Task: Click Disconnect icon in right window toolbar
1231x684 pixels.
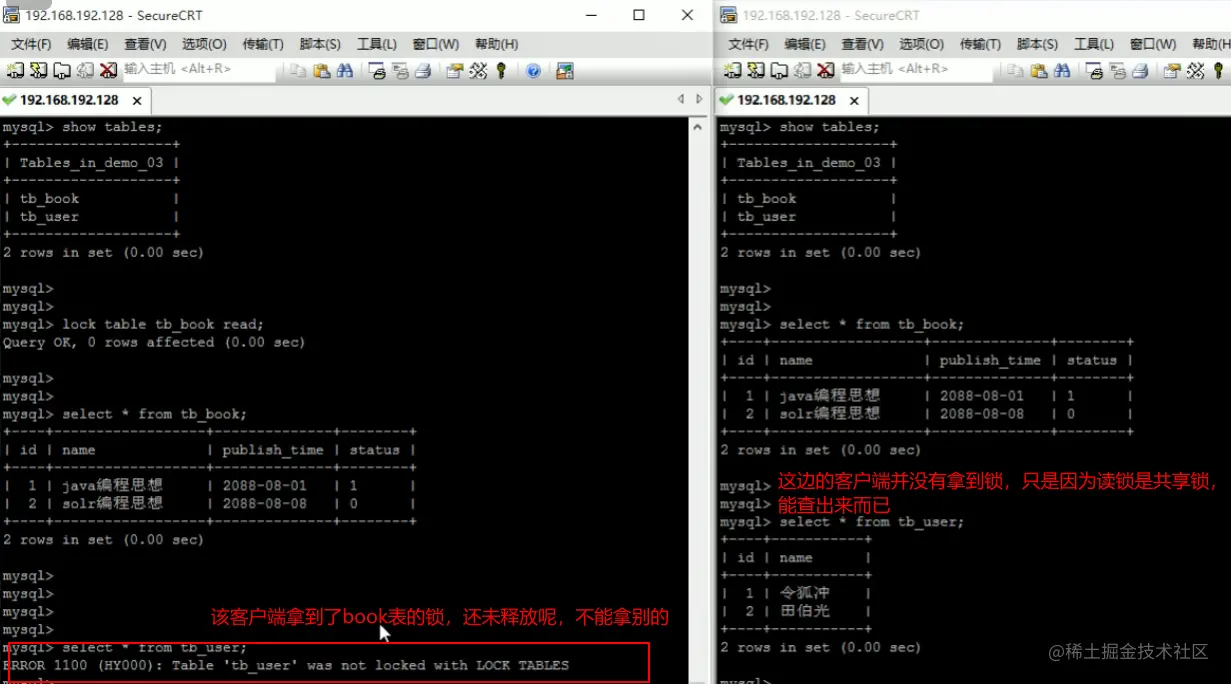Action: click(825, 70)
